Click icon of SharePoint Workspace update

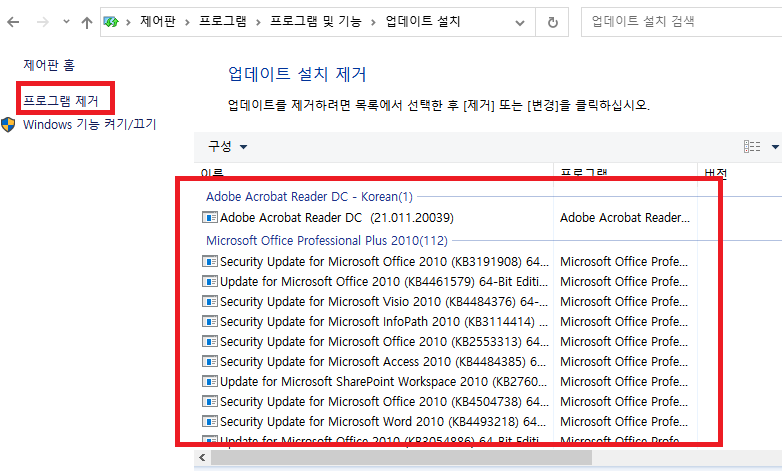(209, 381)
